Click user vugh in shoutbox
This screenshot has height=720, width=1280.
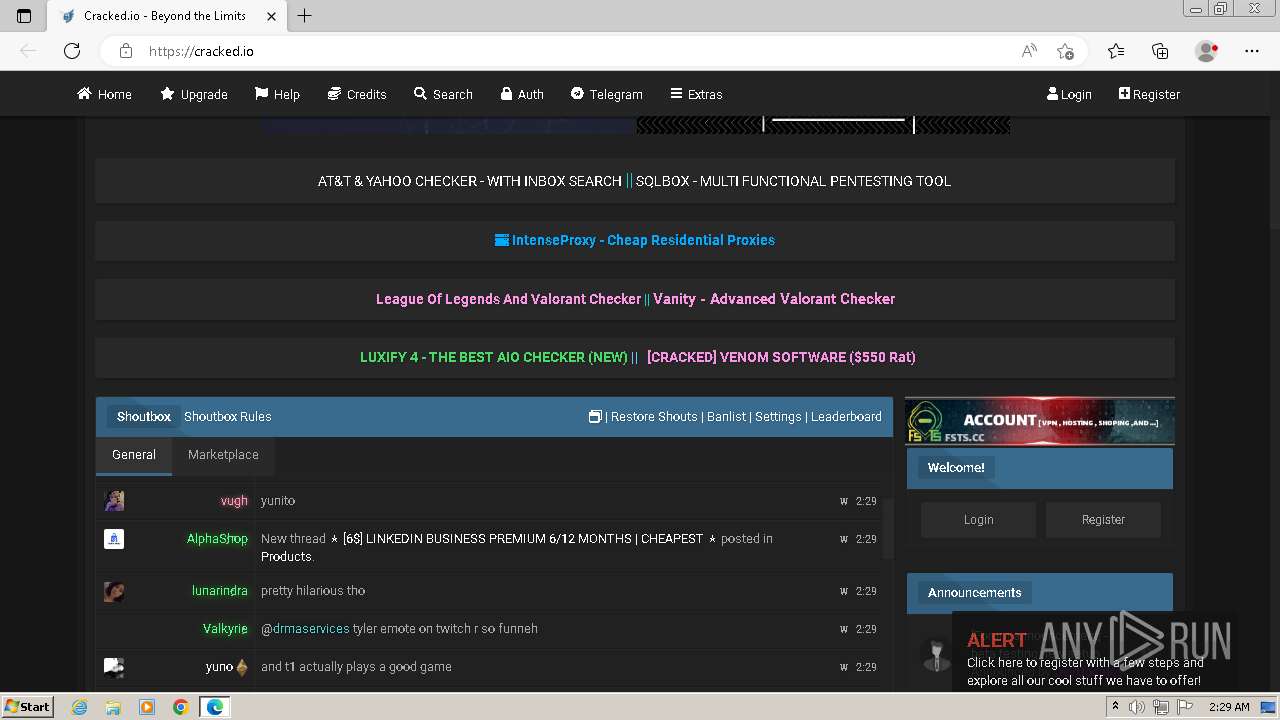(234, 501)
